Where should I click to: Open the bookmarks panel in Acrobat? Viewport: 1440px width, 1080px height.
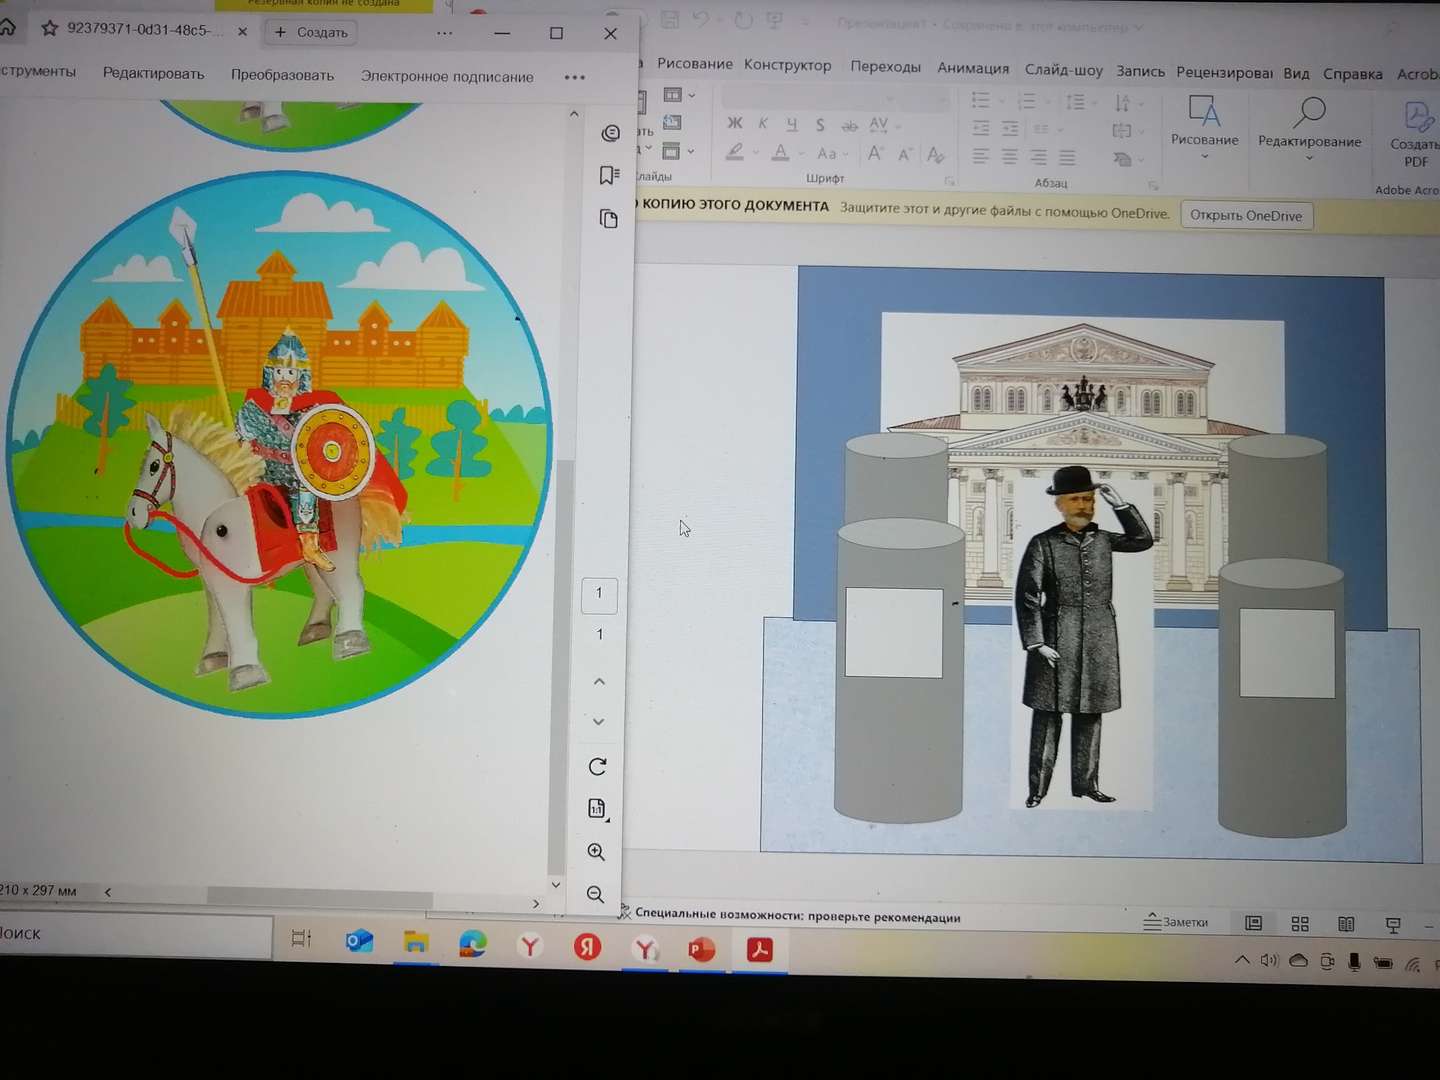tap(609, 175)
